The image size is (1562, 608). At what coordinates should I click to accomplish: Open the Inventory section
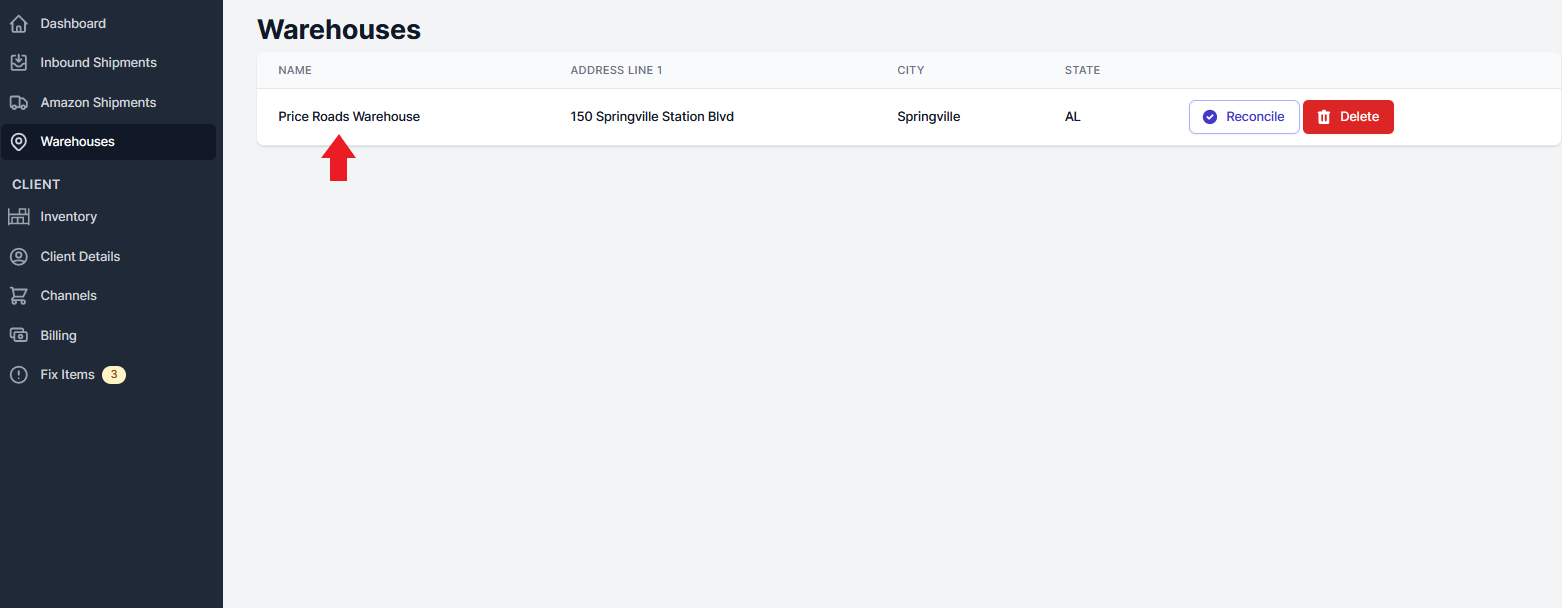[x=108, y=217]
